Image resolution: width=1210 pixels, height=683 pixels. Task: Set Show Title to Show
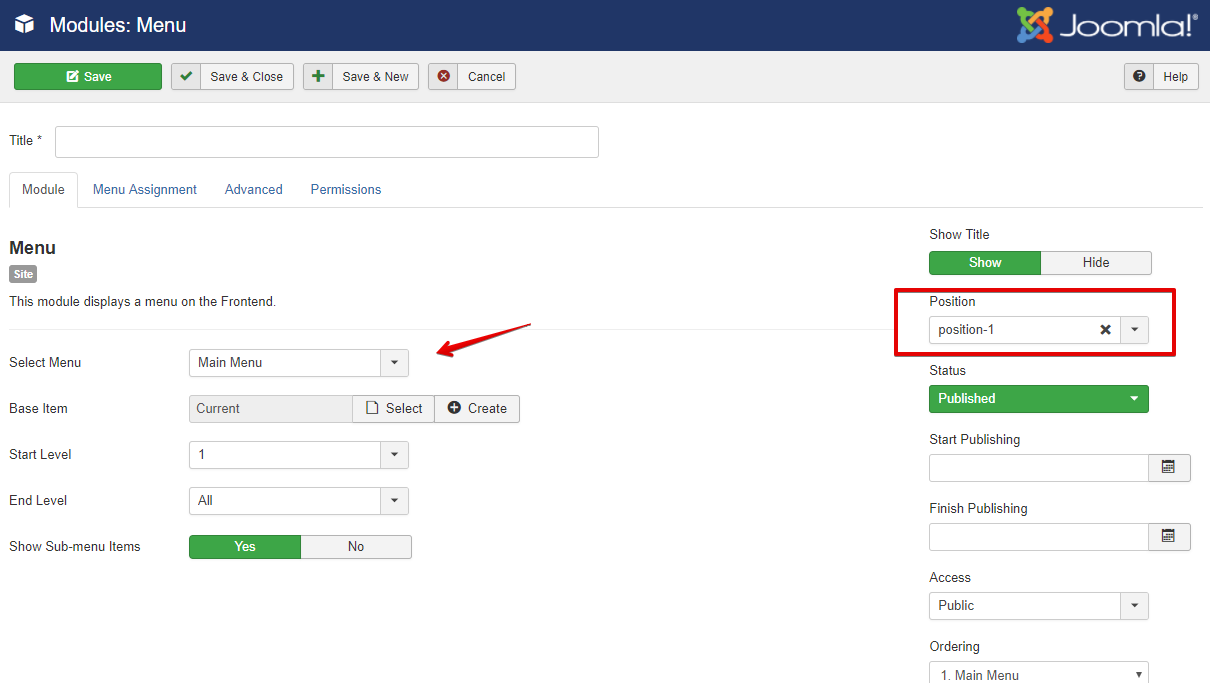coord(985,263)
